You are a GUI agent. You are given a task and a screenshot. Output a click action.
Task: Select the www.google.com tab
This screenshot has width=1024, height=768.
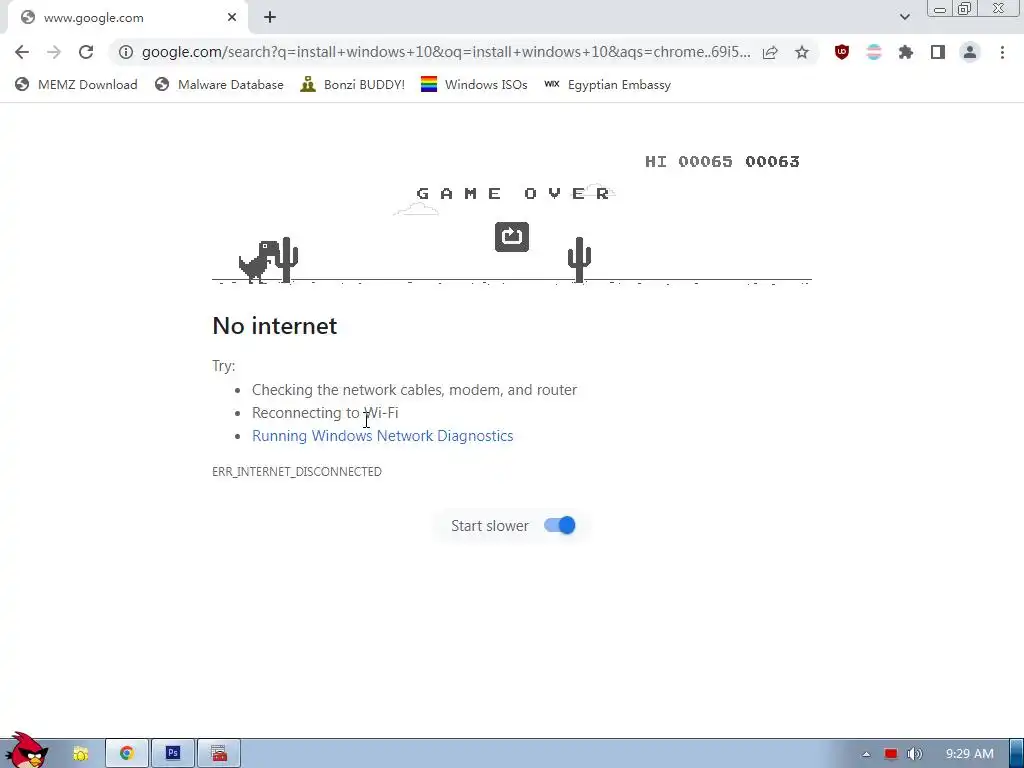[x=127, y=18]
